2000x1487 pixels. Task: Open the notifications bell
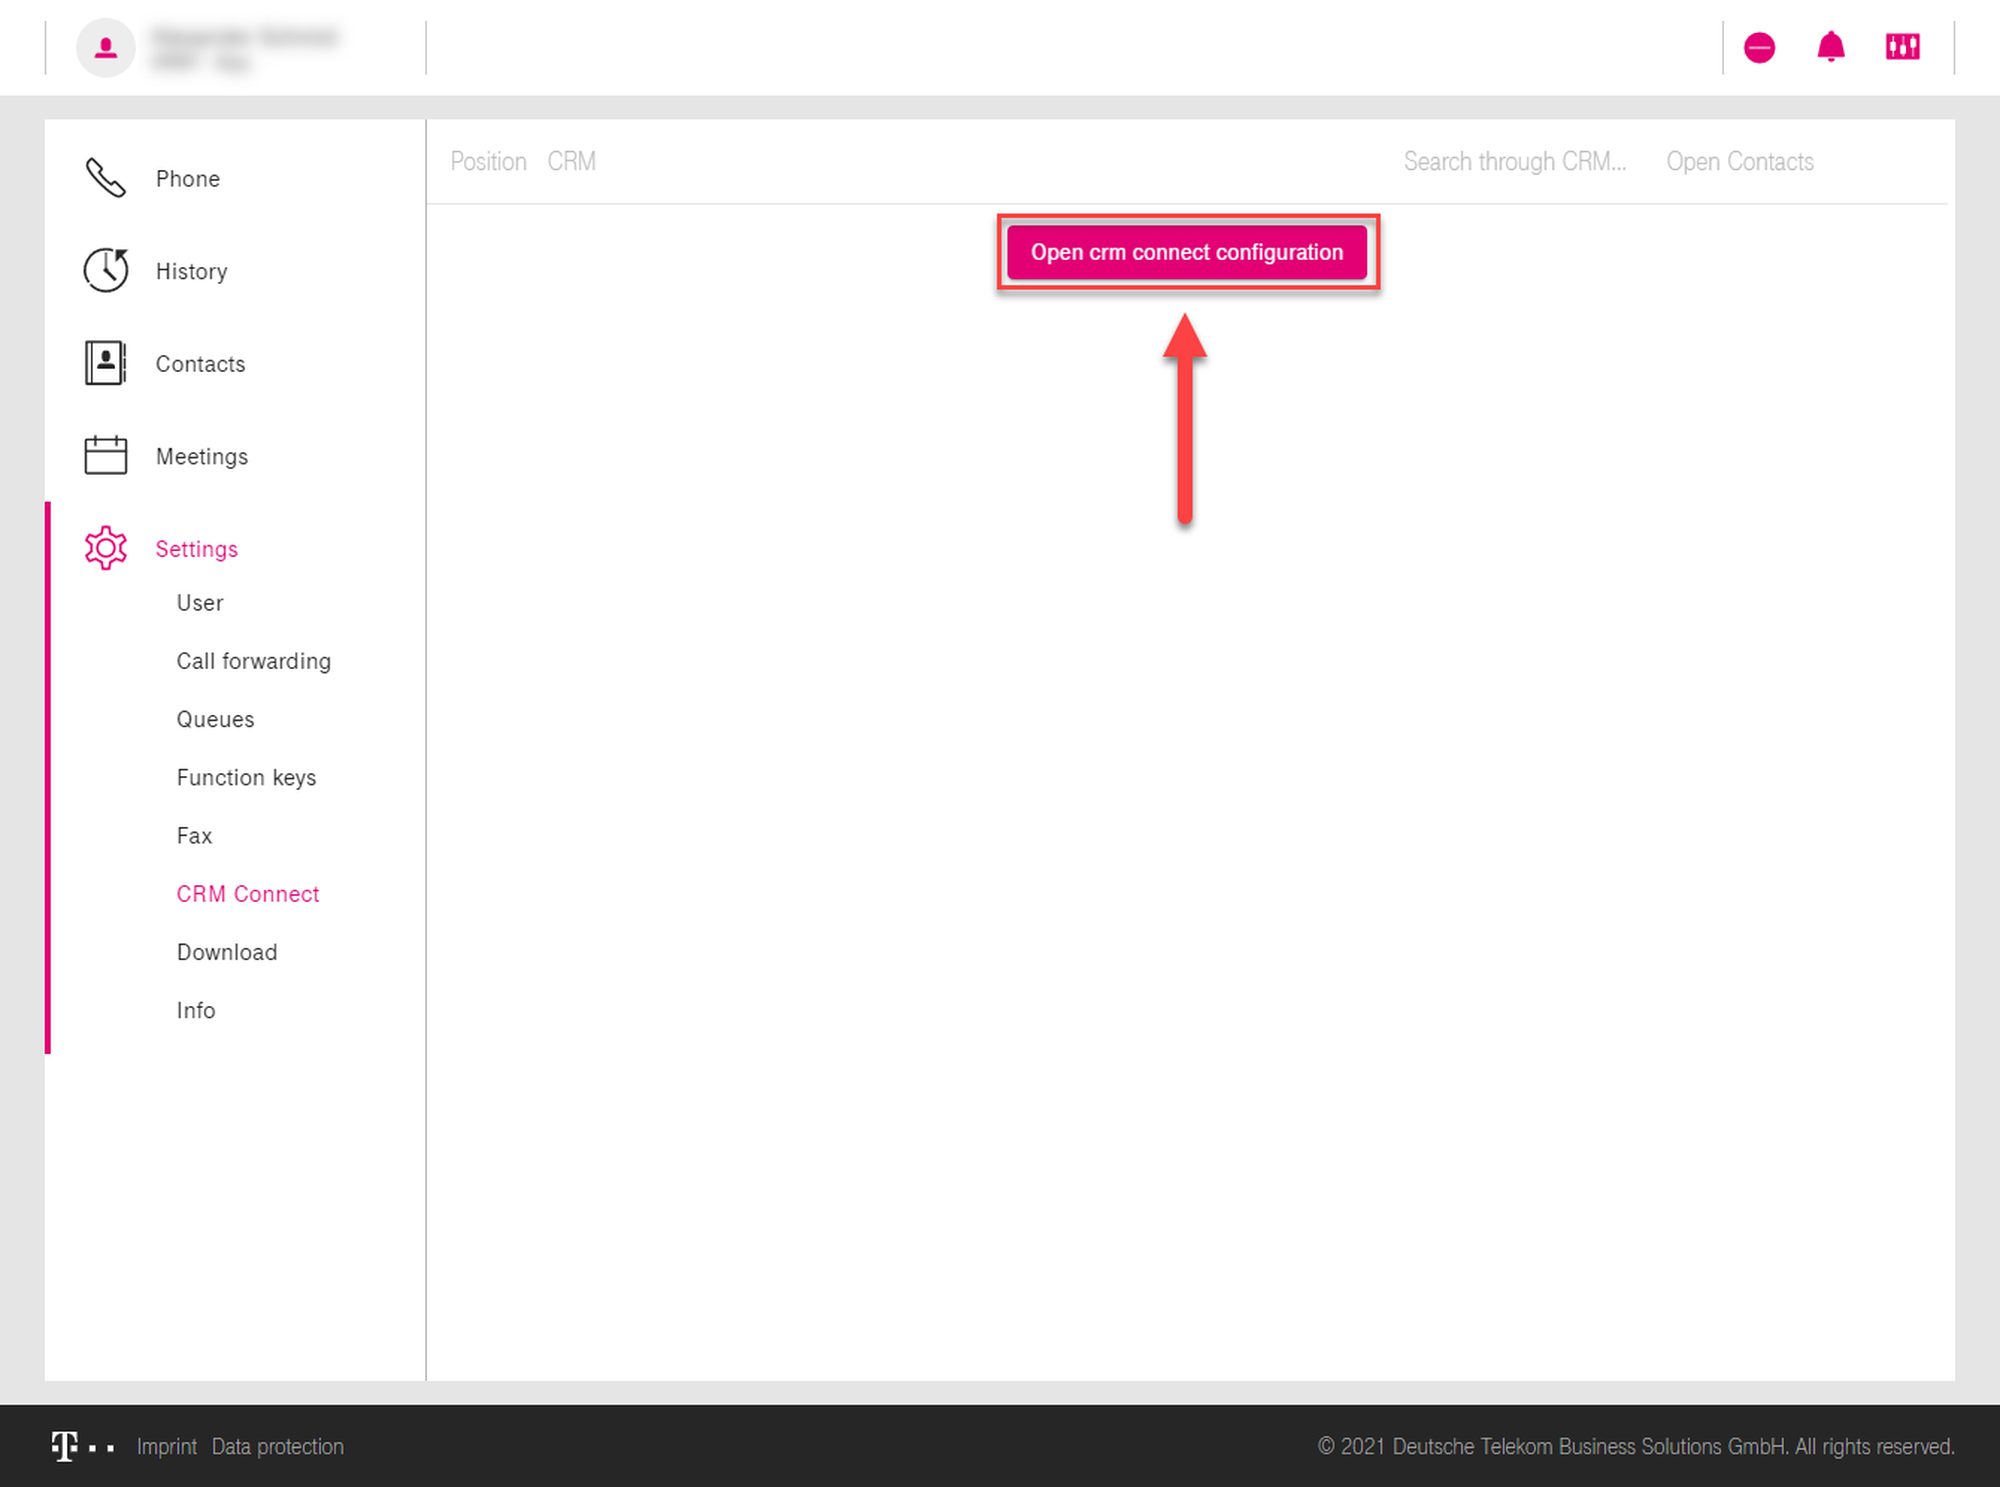click(x=1830, y=47)
